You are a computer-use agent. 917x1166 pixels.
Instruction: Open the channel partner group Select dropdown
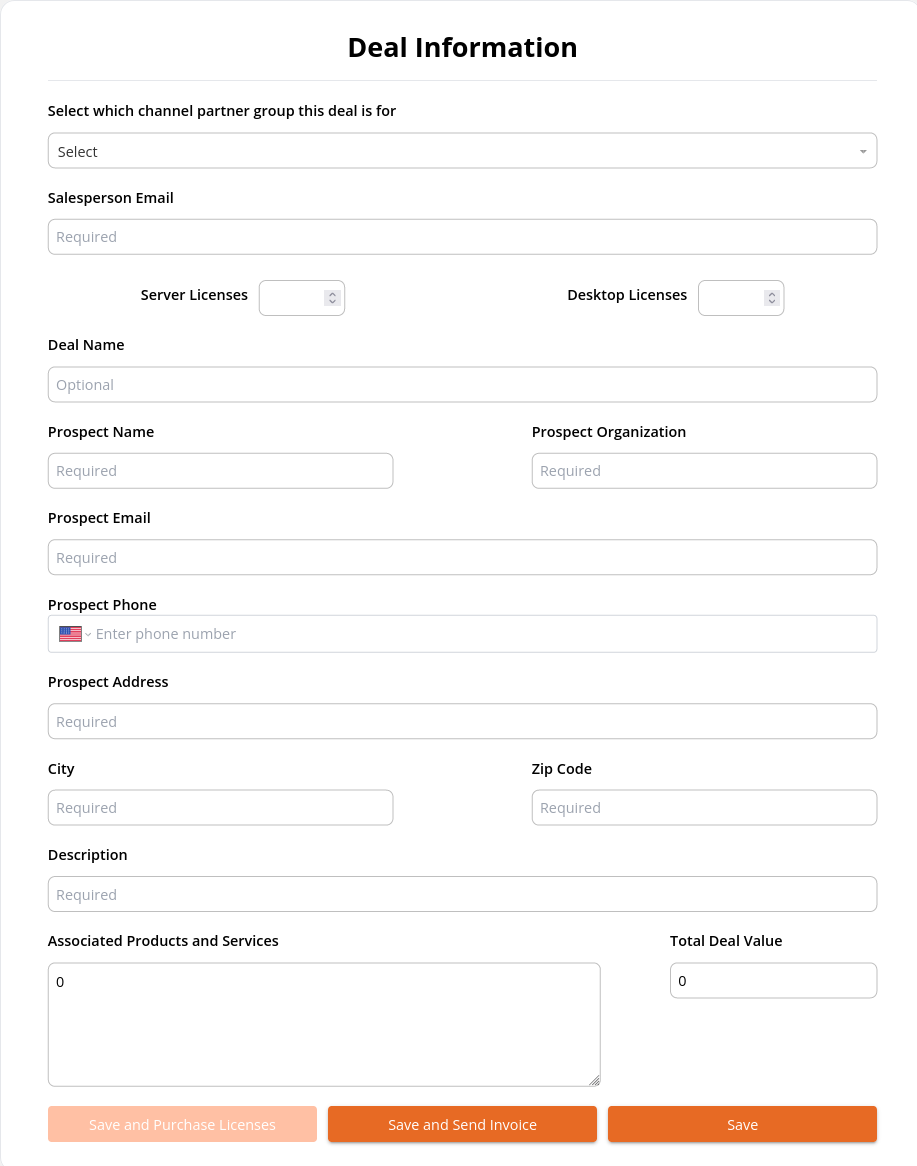tap(462, 151)
